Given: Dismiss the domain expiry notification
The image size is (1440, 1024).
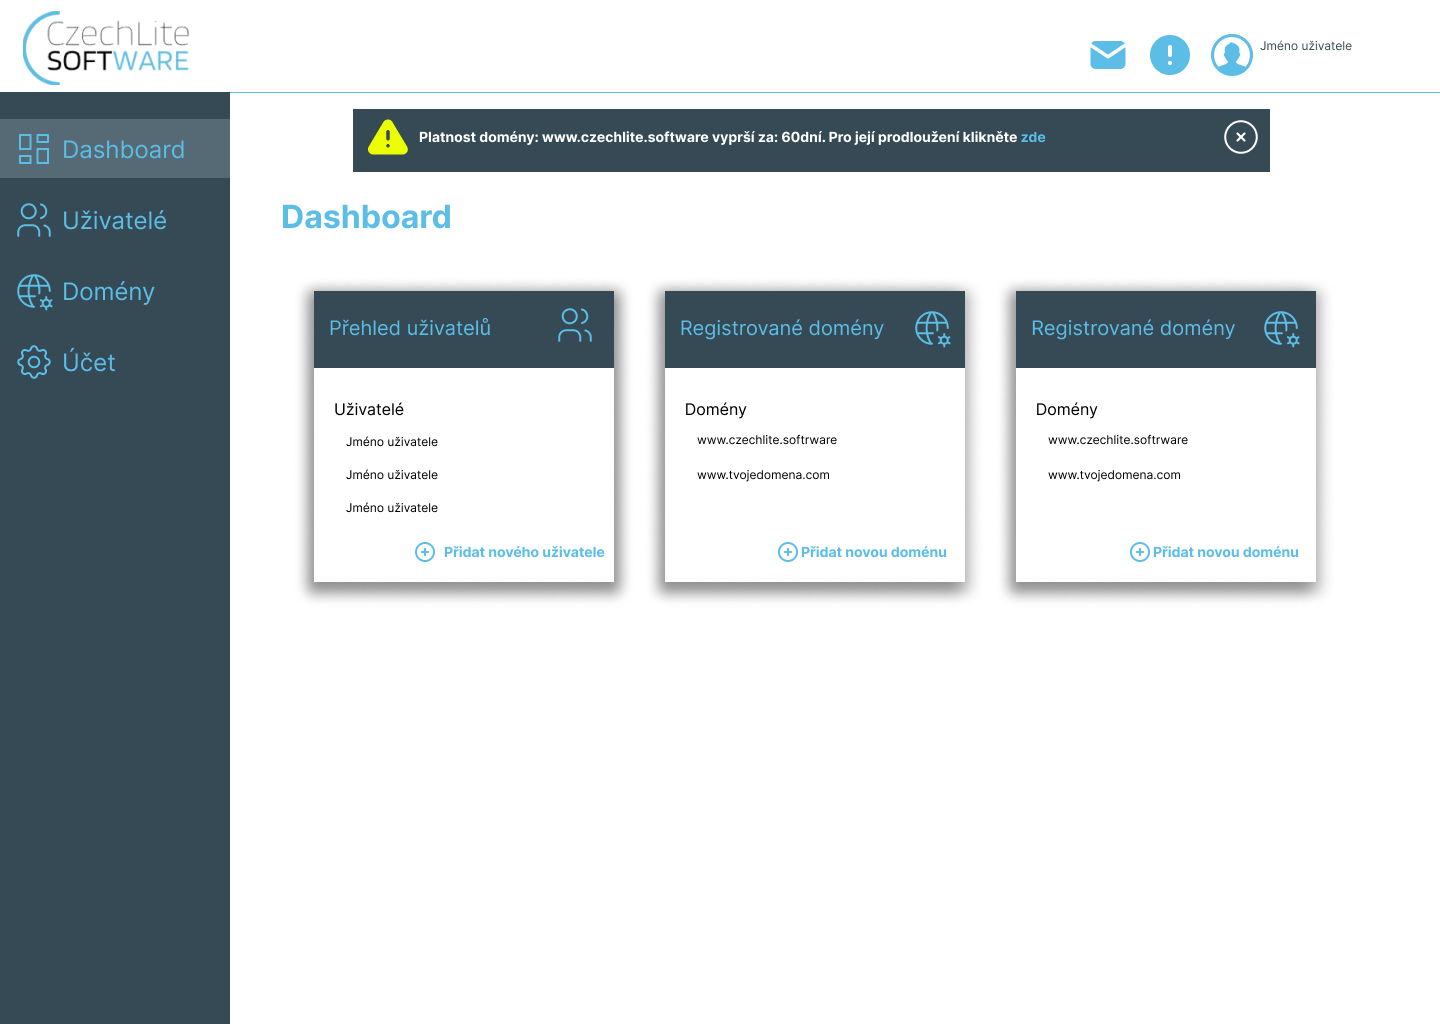Looking at the screenshot, I should point(1241,137).
